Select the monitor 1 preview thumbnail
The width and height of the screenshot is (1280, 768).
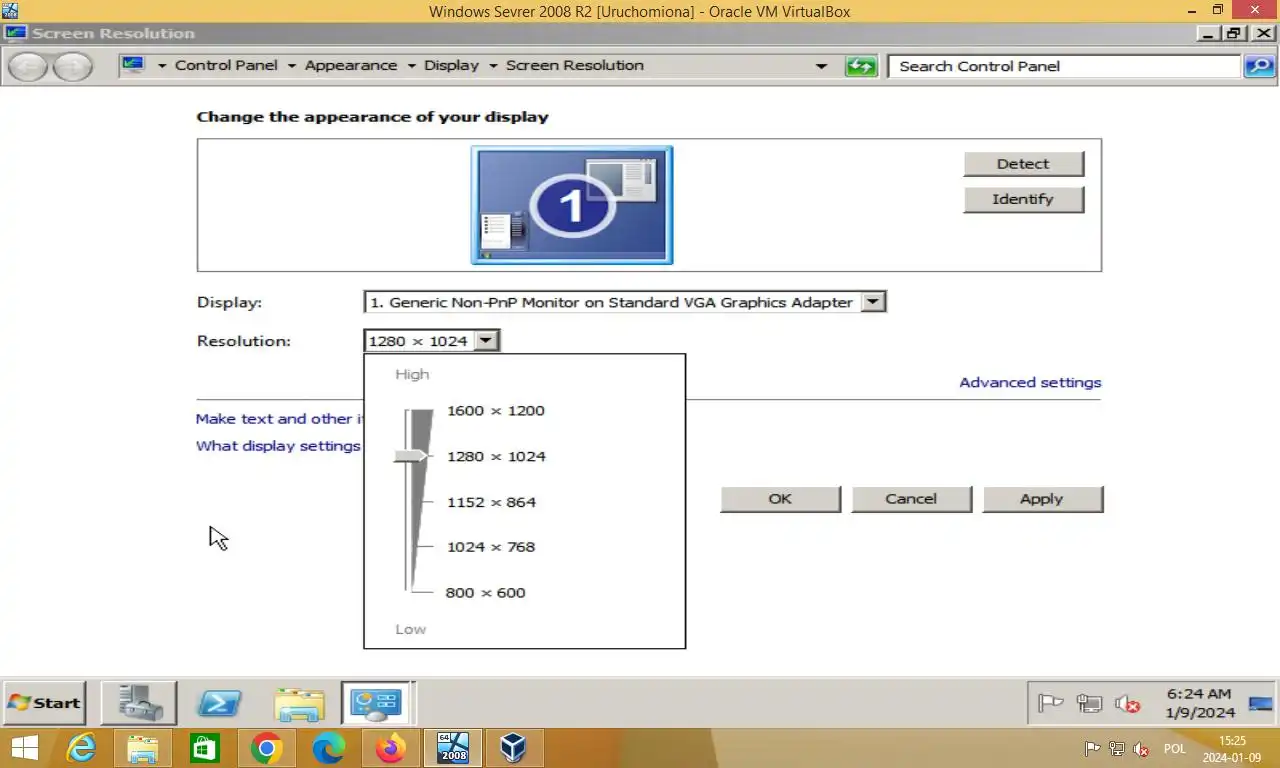572,205
